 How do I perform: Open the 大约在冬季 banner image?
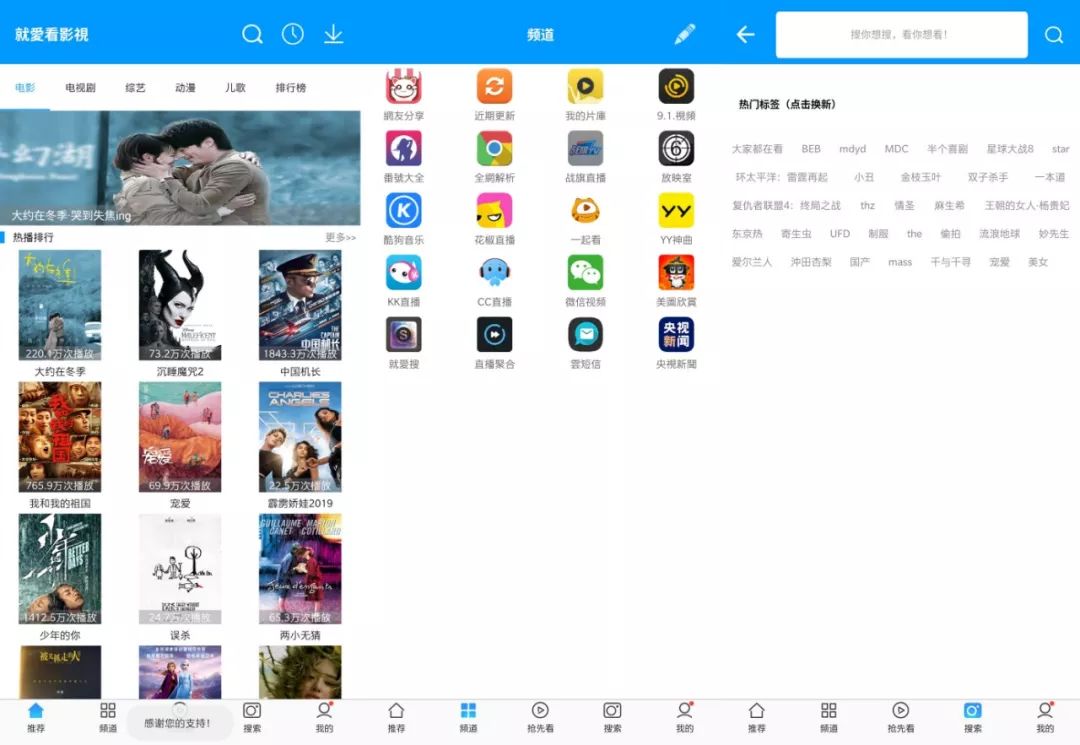[180, 167]
